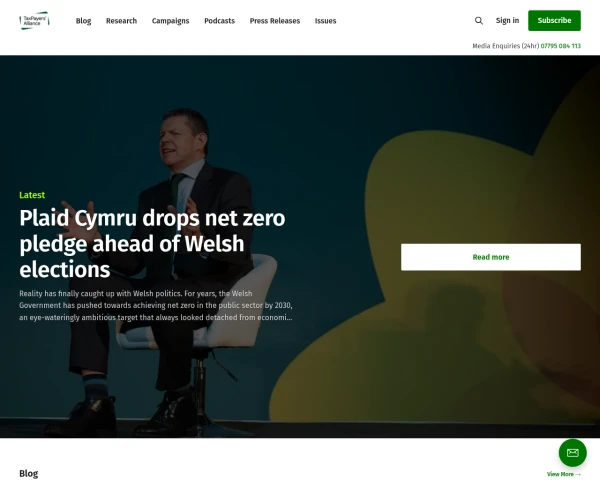The height and width of the screenshot is (480, 600).
Task: Click the Latest label above headline
Action: coord(32,195)
